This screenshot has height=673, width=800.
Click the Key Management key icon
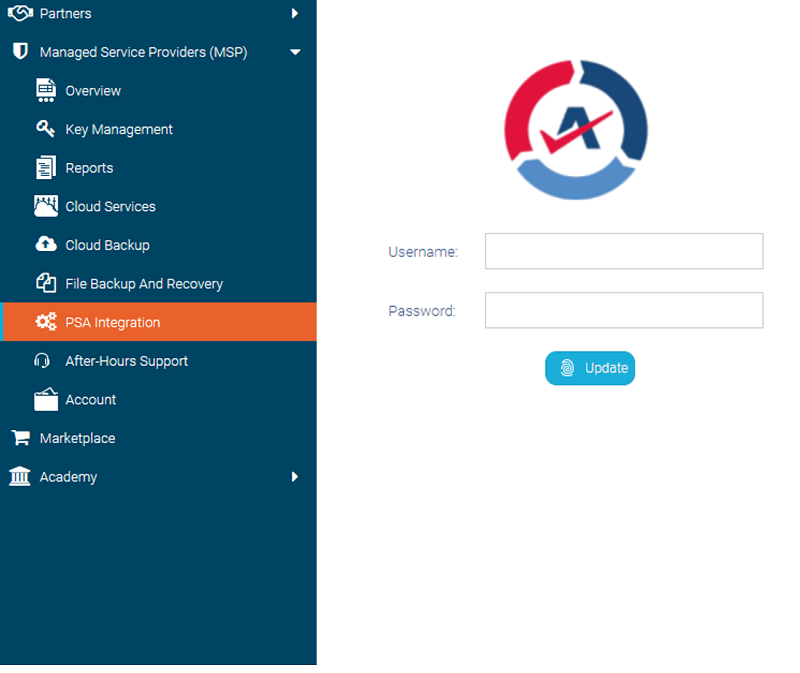pos(45,129)
